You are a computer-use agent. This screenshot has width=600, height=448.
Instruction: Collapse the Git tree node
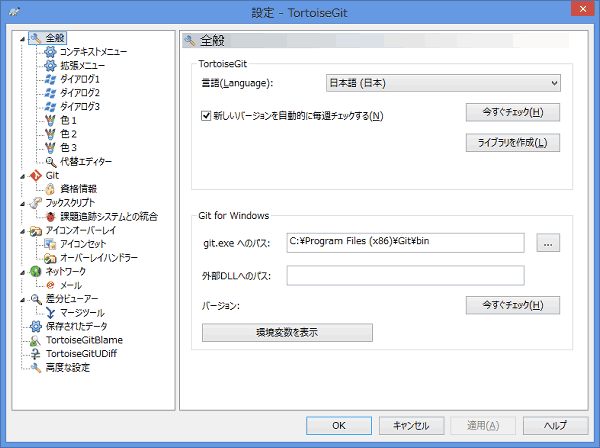23,176
